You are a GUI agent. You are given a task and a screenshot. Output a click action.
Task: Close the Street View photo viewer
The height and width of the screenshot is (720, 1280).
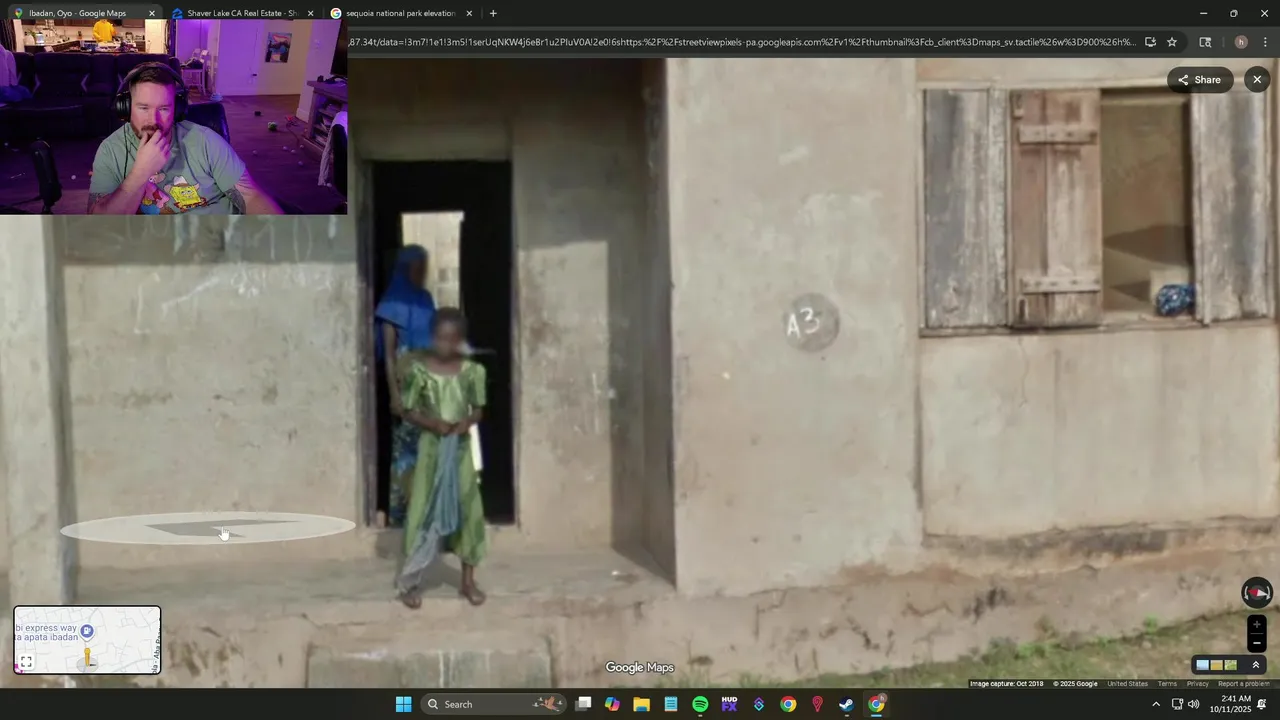tap(1257, 80)
